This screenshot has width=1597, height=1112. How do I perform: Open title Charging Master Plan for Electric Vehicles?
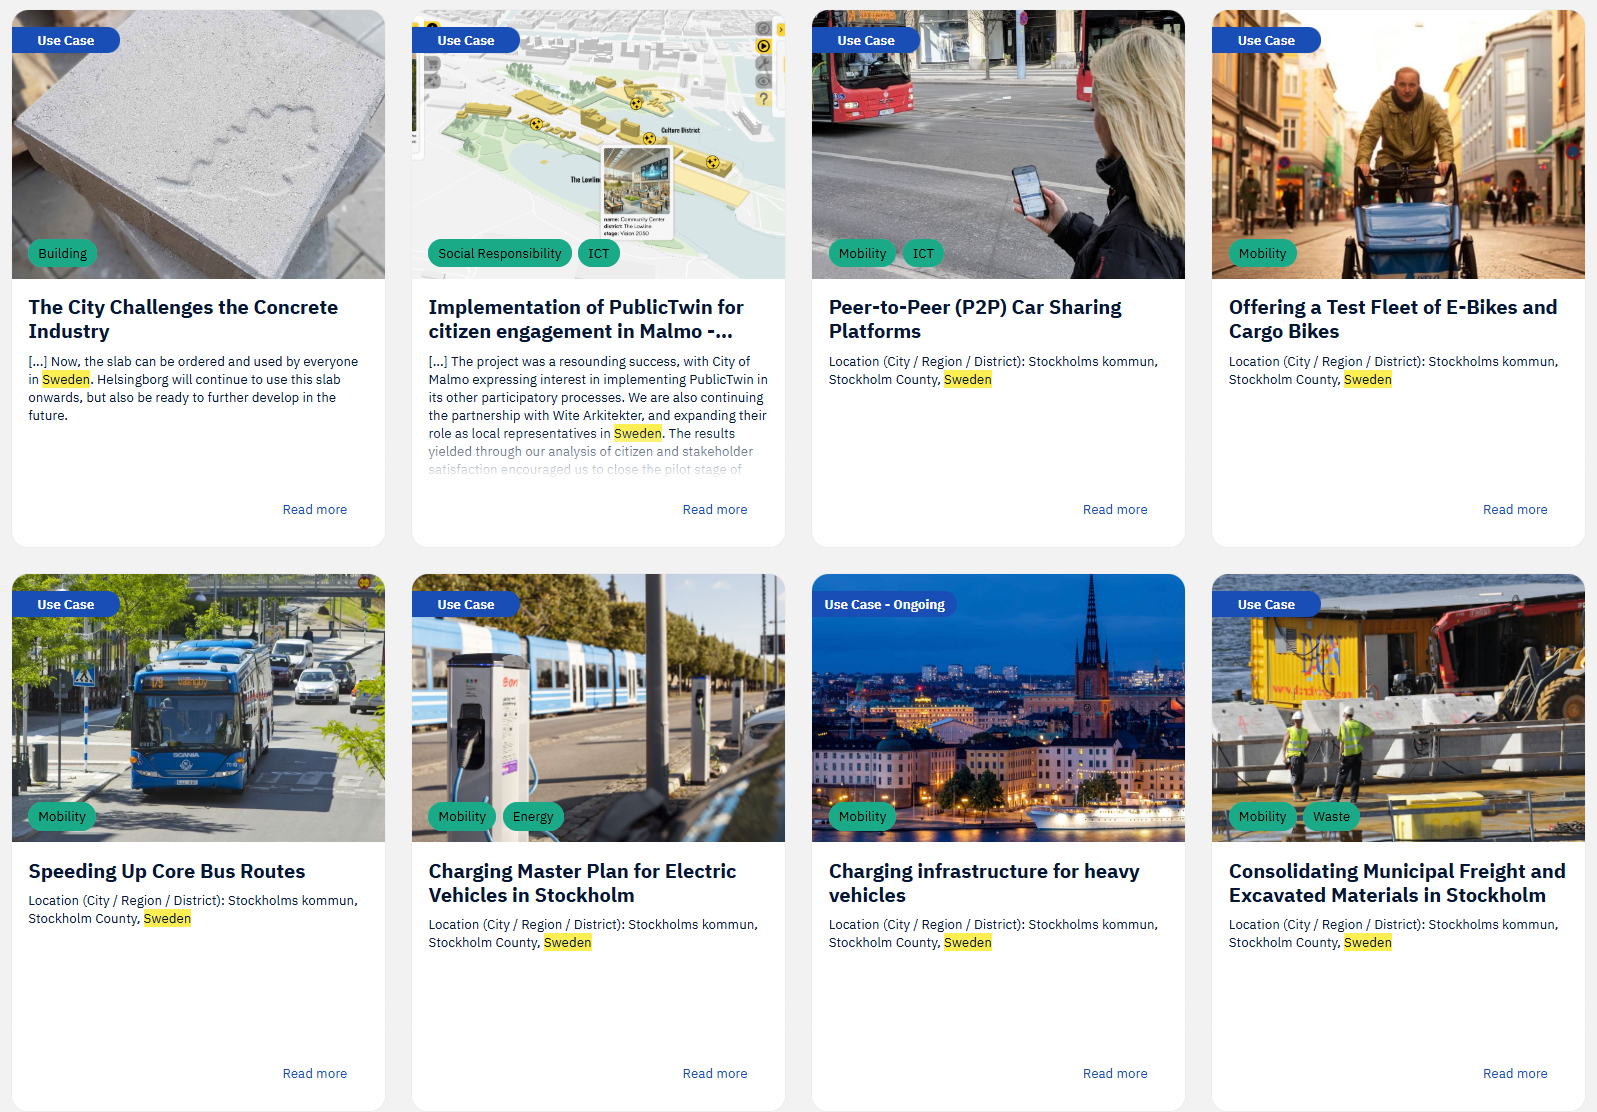[582, 883]
